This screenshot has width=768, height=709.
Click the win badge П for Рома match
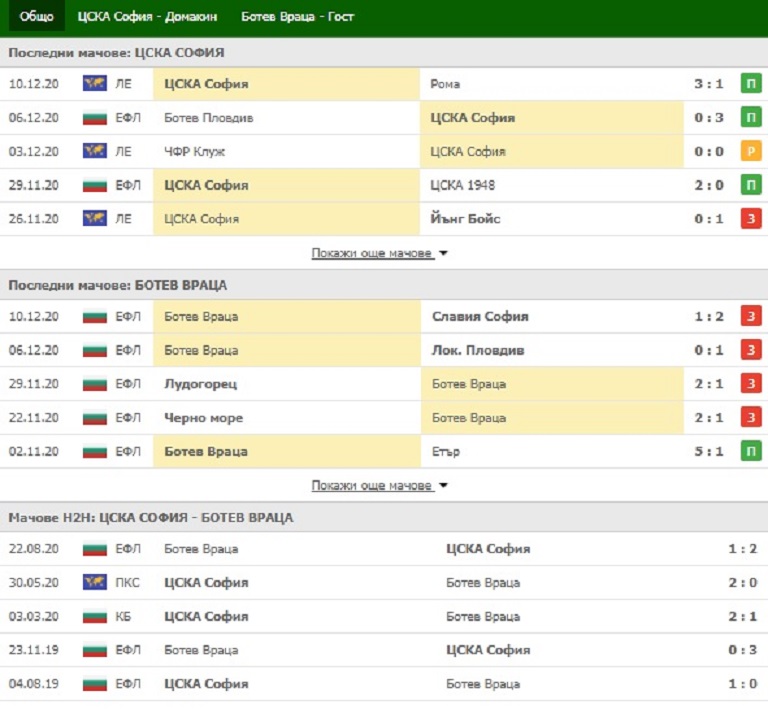[x=751, y=84]
